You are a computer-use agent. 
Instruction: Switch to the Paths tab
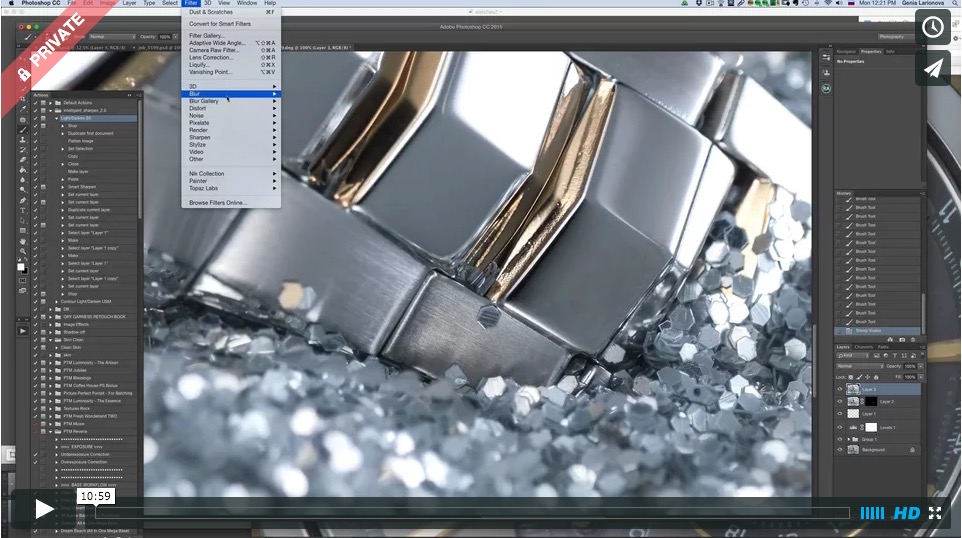coord(883,347)
